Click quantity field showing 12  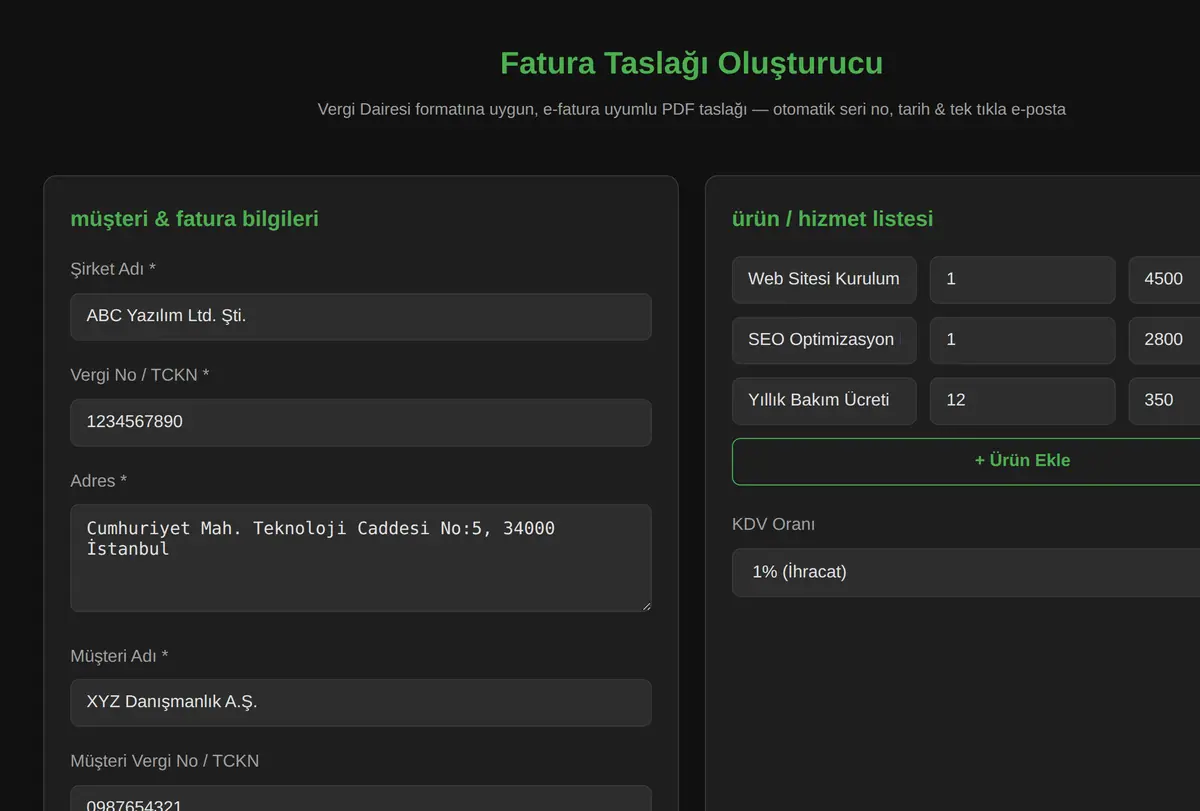(x=1022, y=400)
